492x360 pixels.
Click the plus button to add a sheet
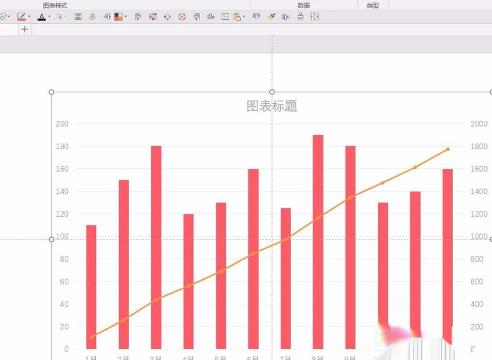coord(24,29)
